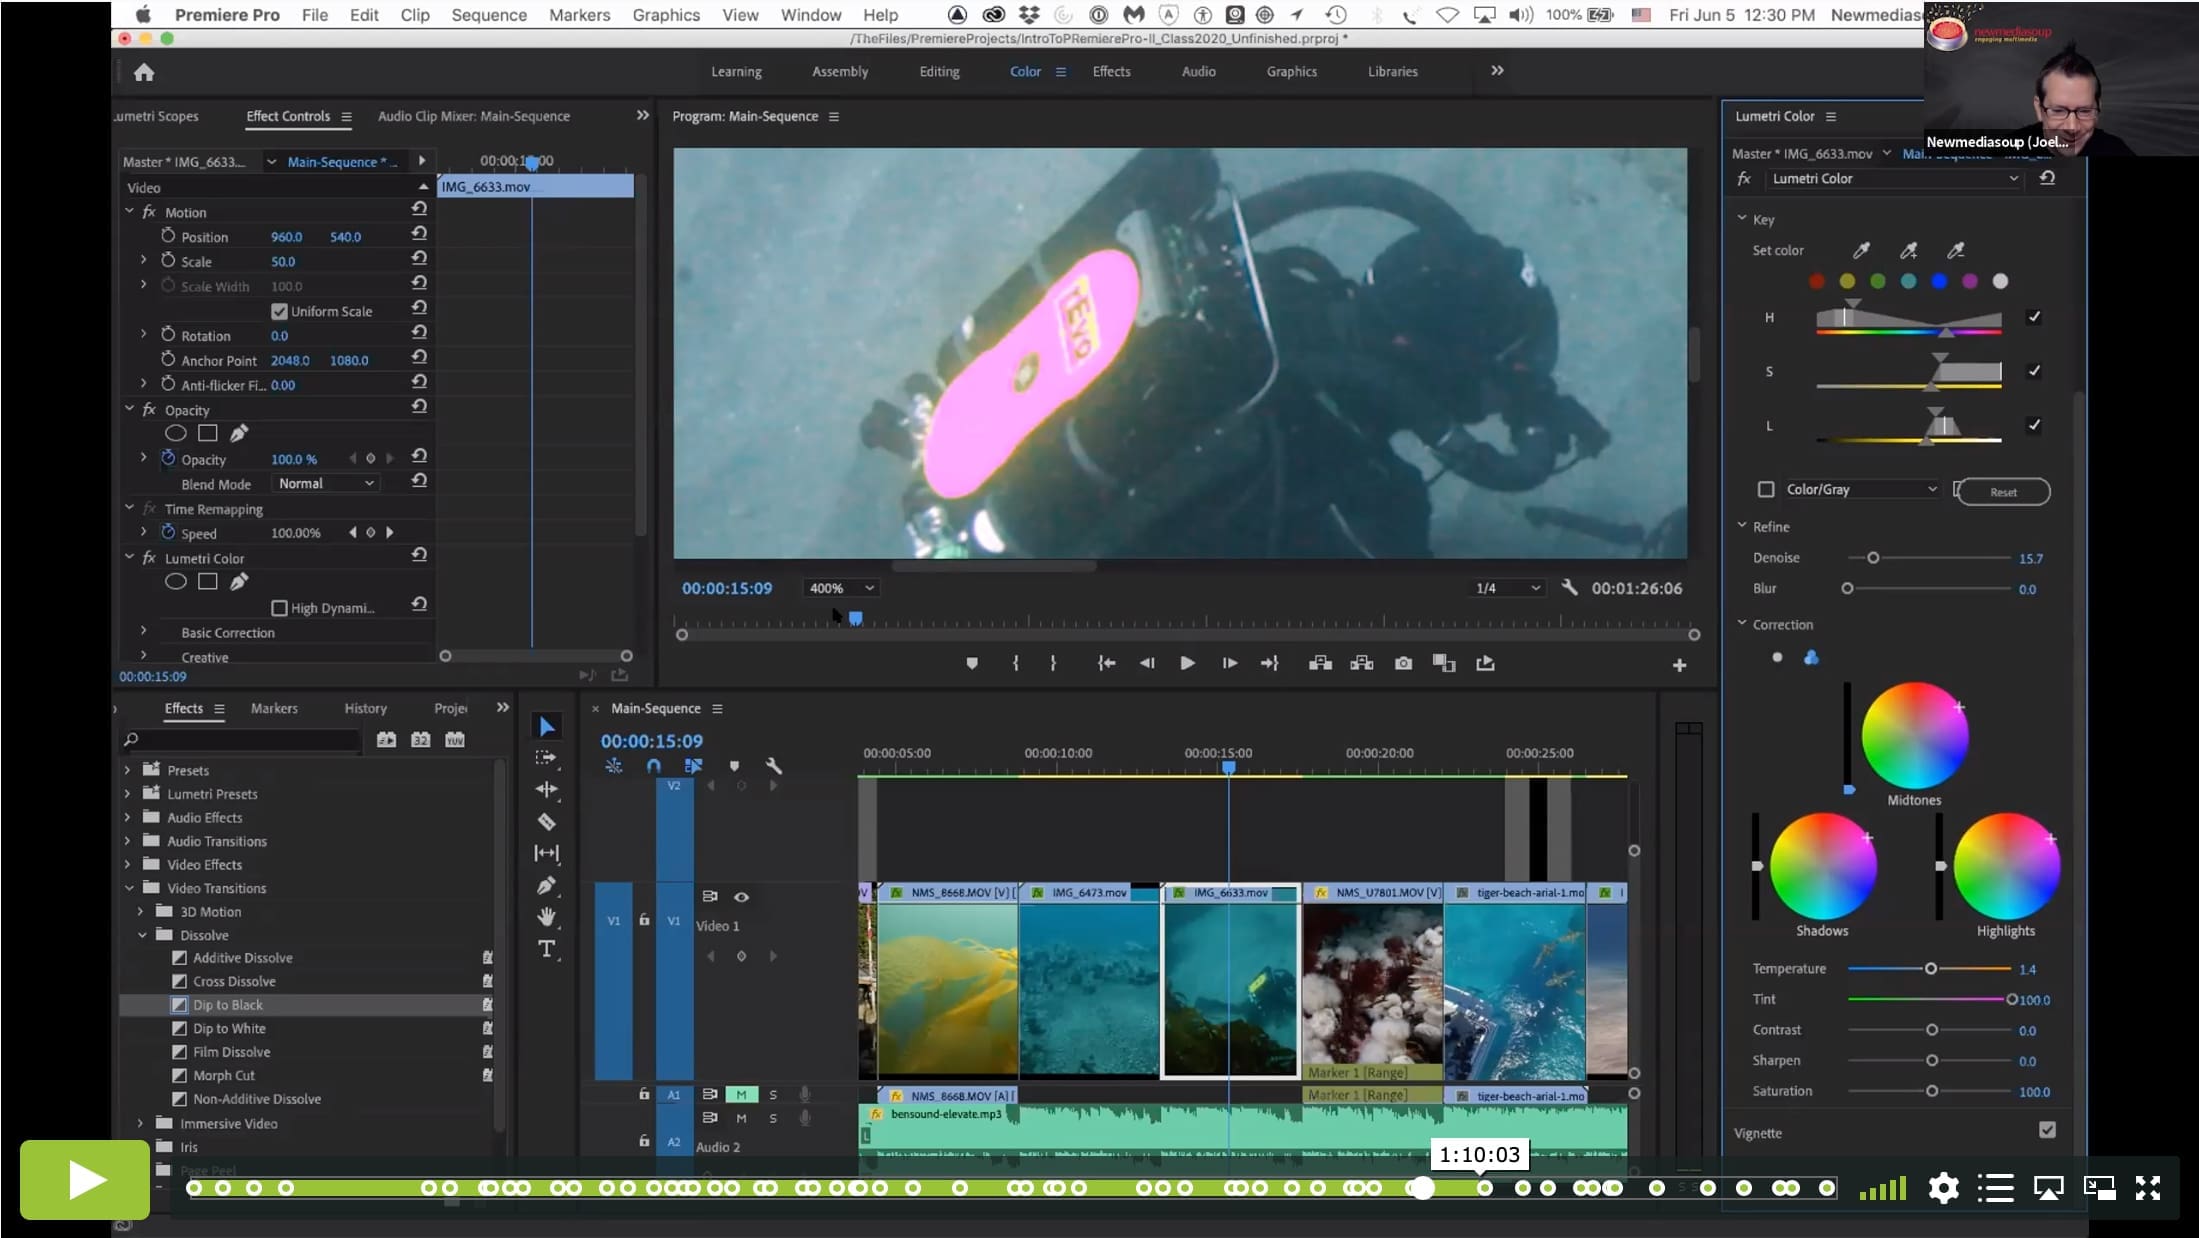Open the 400% zoom level dropdown

point(840,588)
